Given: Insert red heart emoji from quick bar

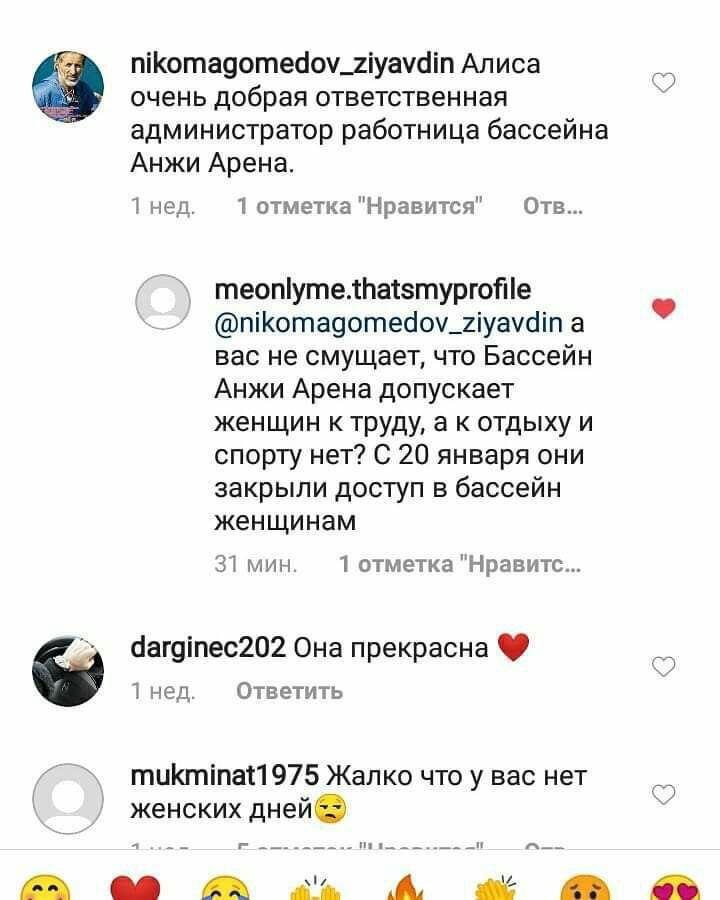Looking at the screenshot, I should (135, 889).
